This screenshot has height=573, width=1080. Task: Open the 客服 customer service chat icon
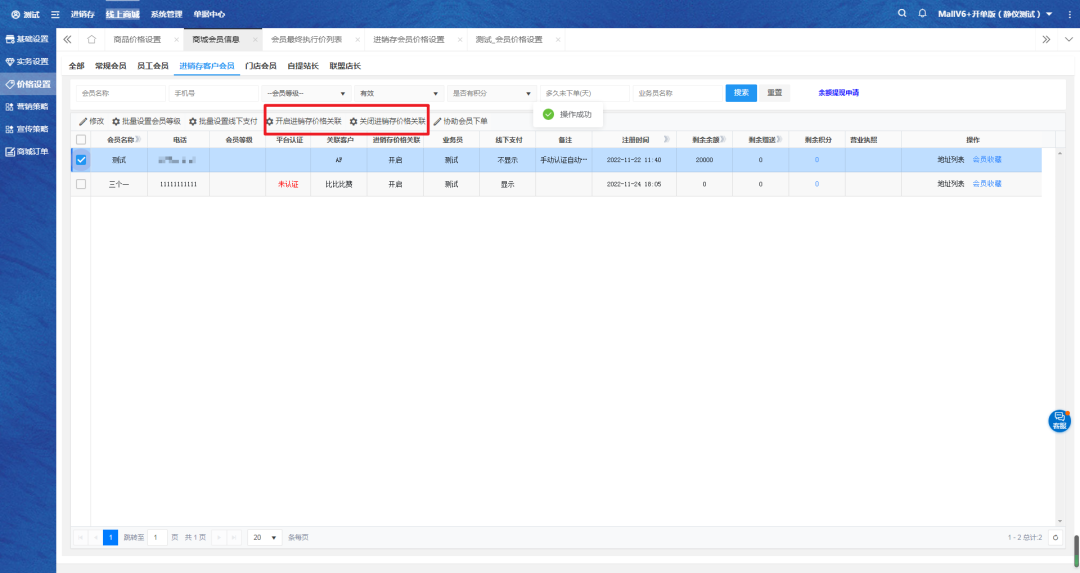(x=1059, y=420)
